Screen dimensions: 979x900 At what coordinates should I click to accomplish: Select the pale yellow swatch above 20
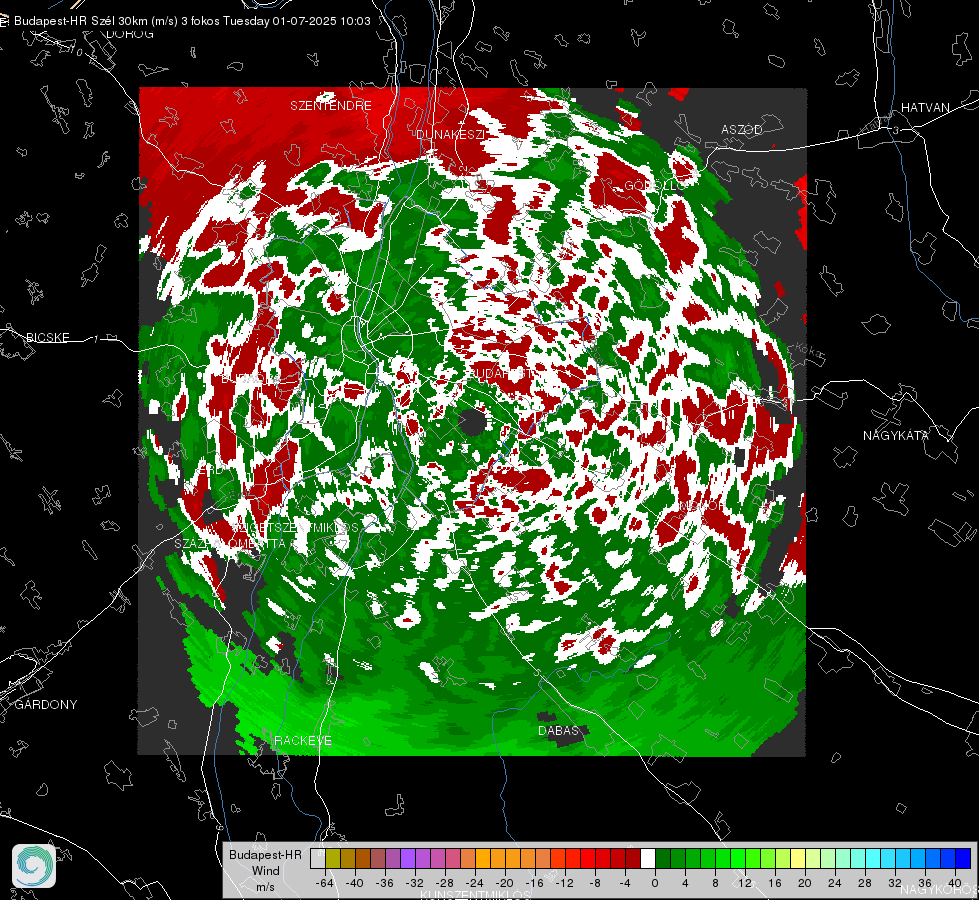point(798,859)
